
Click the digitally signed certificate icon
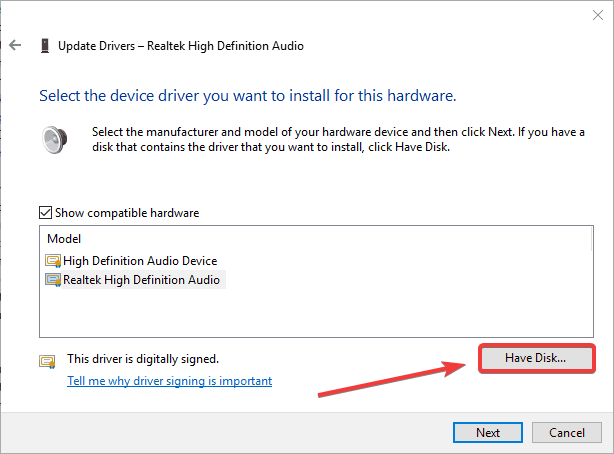(47, 361)
